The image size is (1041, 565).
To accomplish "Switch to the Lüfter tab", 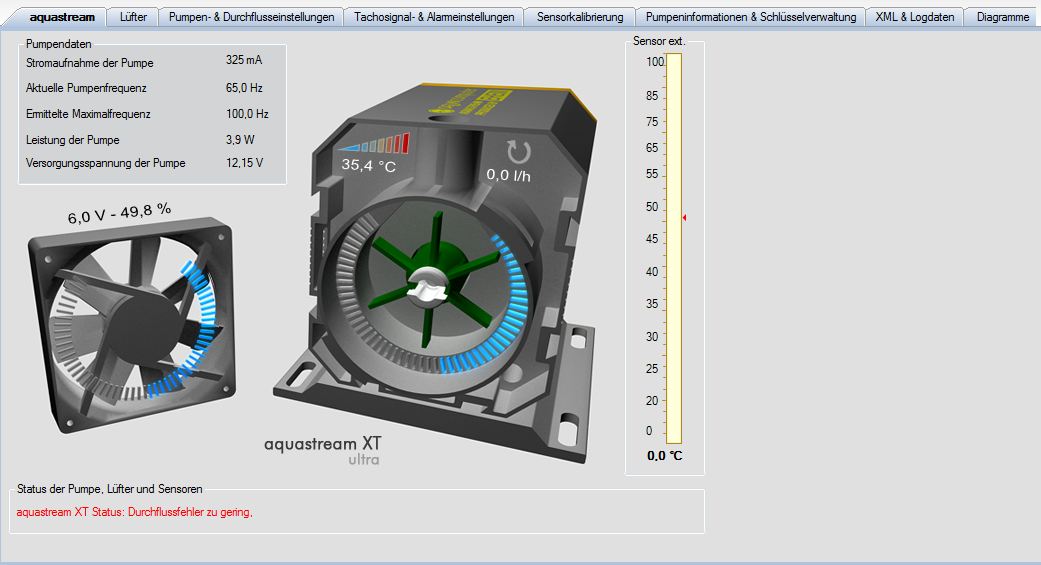I will coord(133,17).
